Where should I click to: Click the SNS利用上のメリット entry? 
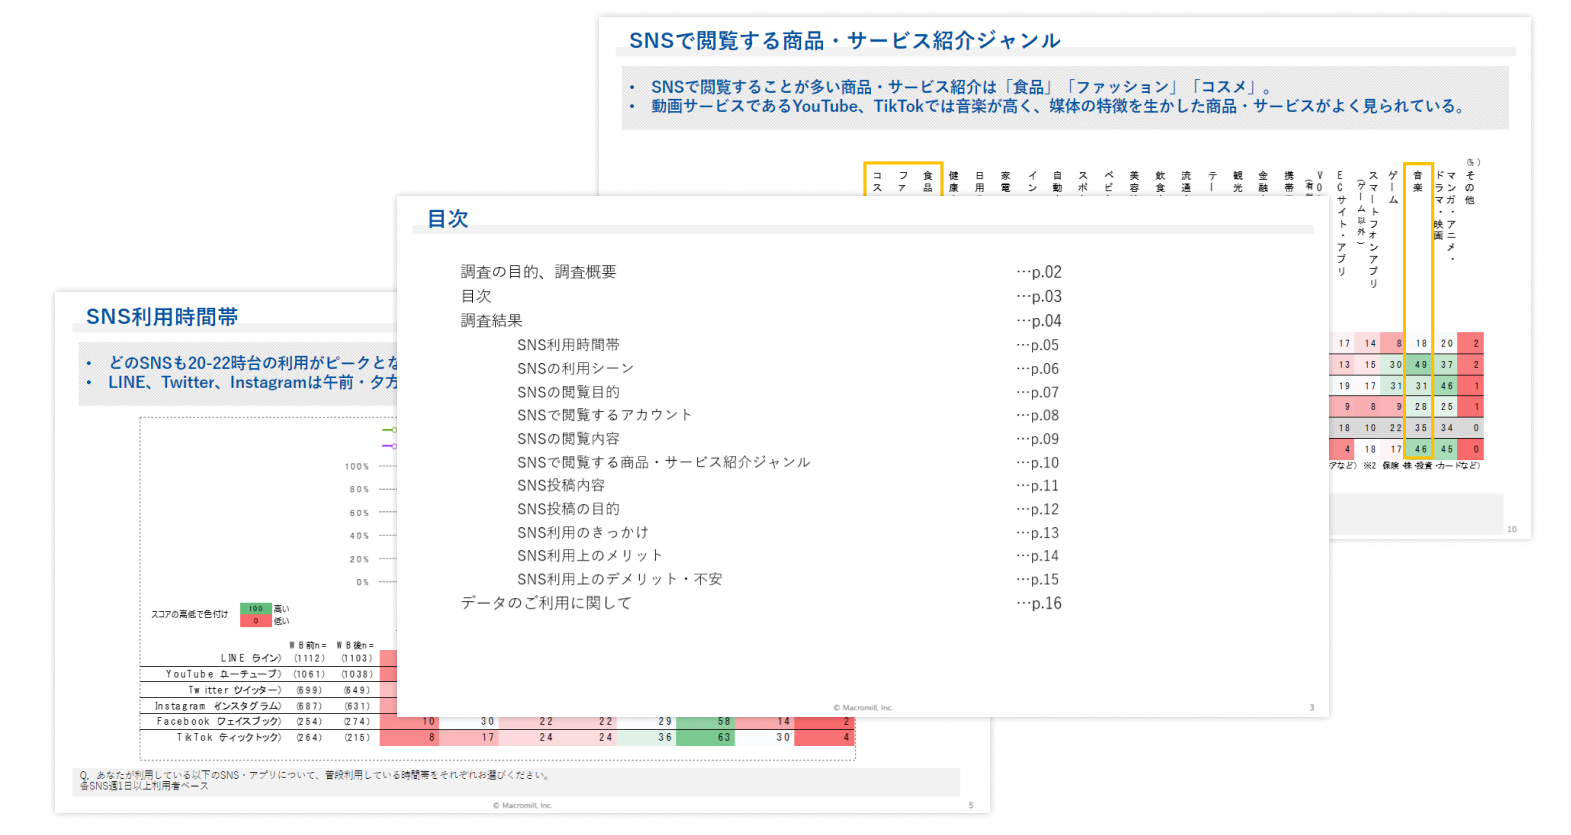click(x=590, y=555)
